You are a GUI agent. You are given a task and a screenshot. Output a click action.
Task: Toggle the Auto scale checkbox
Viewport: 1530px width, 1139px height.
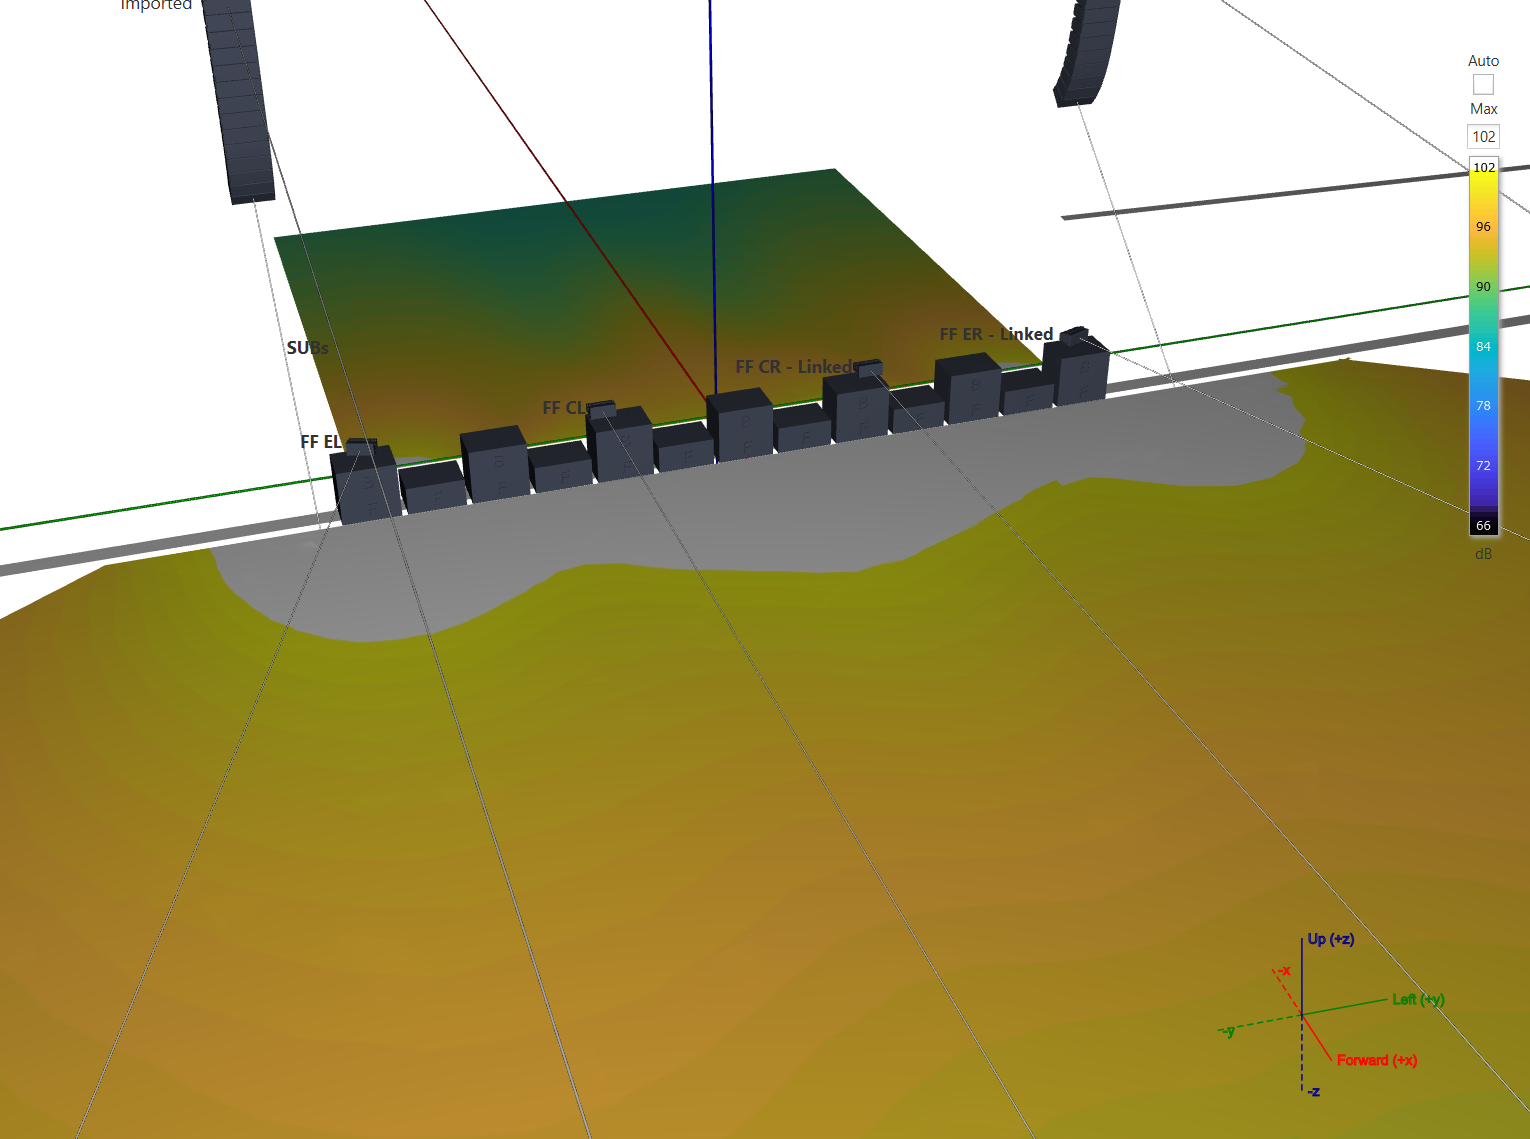(1483, 85)
